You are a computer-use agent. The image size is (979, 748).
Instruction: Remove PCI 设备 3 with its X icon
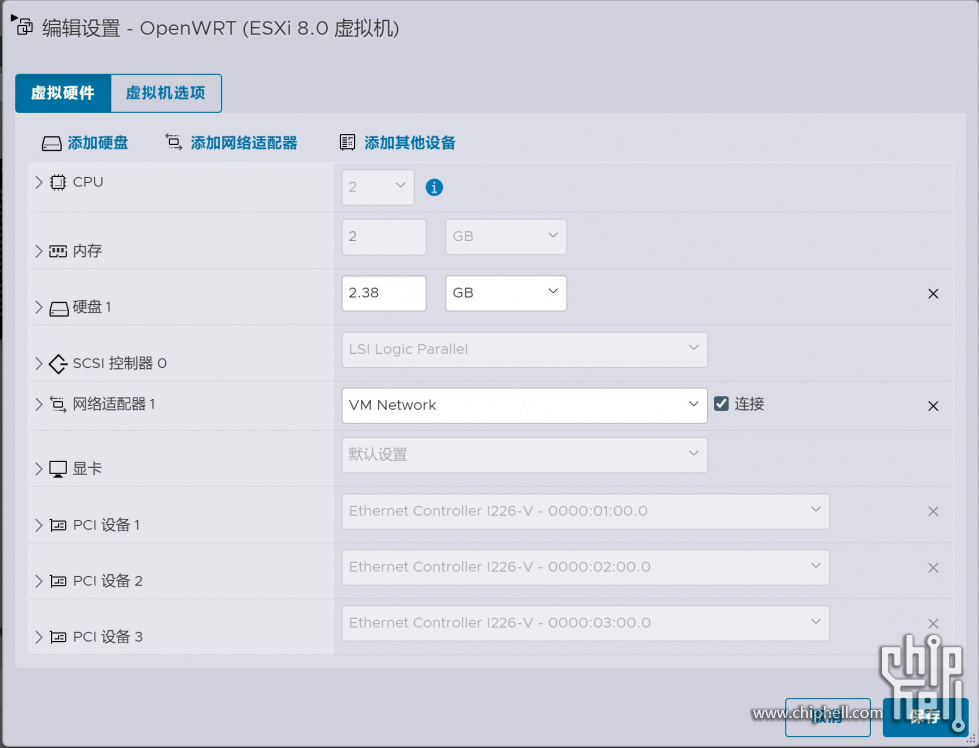coord(933,623)
